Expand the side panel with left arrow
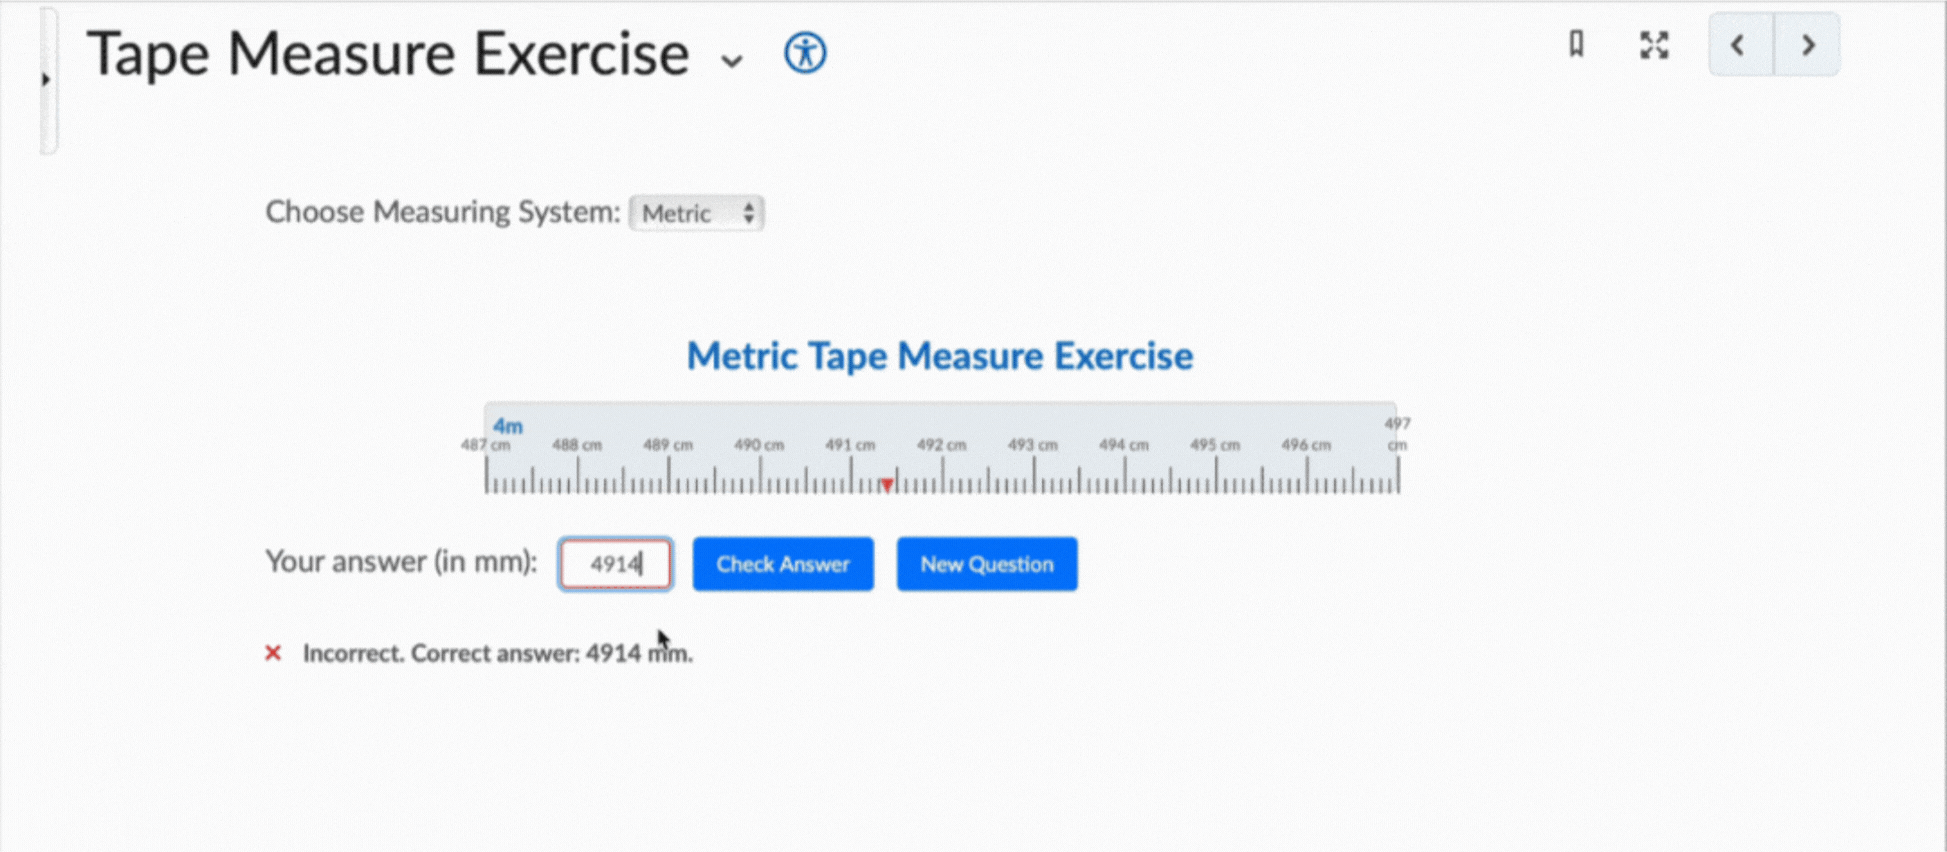 click(x=46, y=79)
